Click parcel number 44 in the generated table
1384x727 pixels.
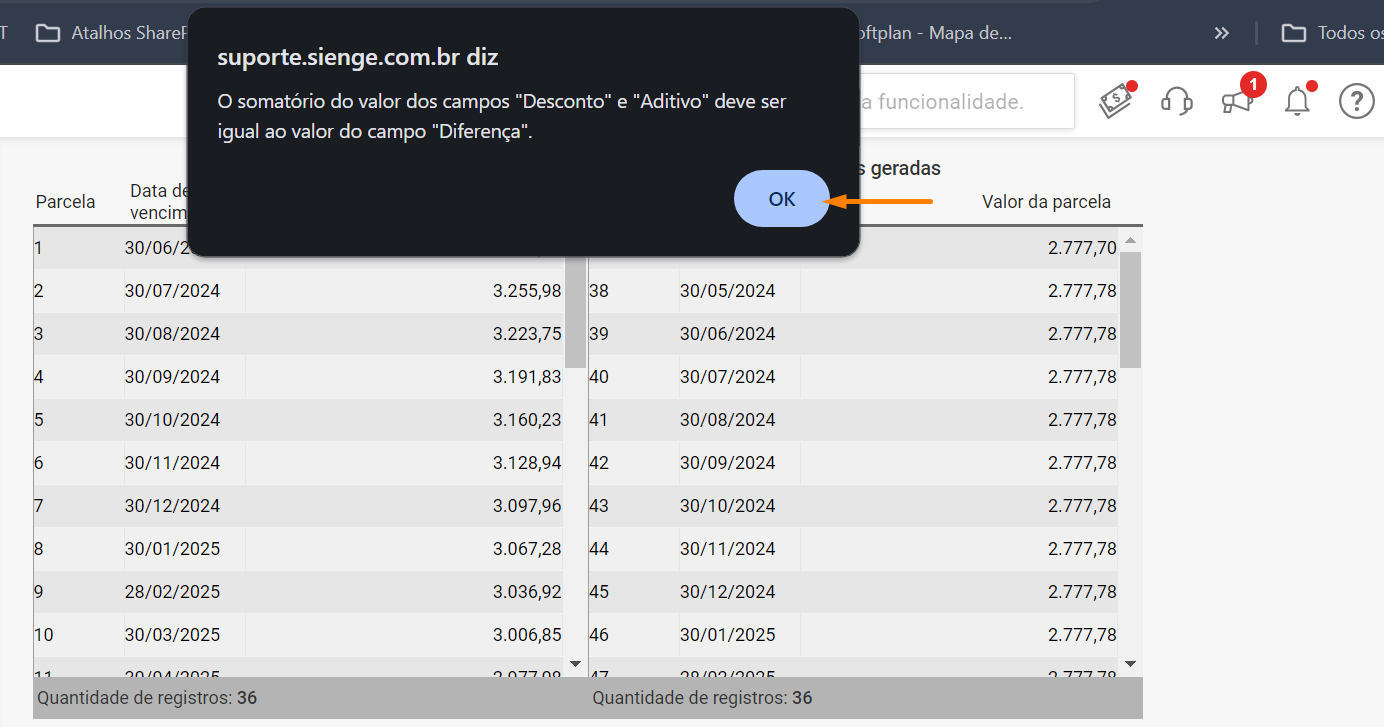coord(599,549)
